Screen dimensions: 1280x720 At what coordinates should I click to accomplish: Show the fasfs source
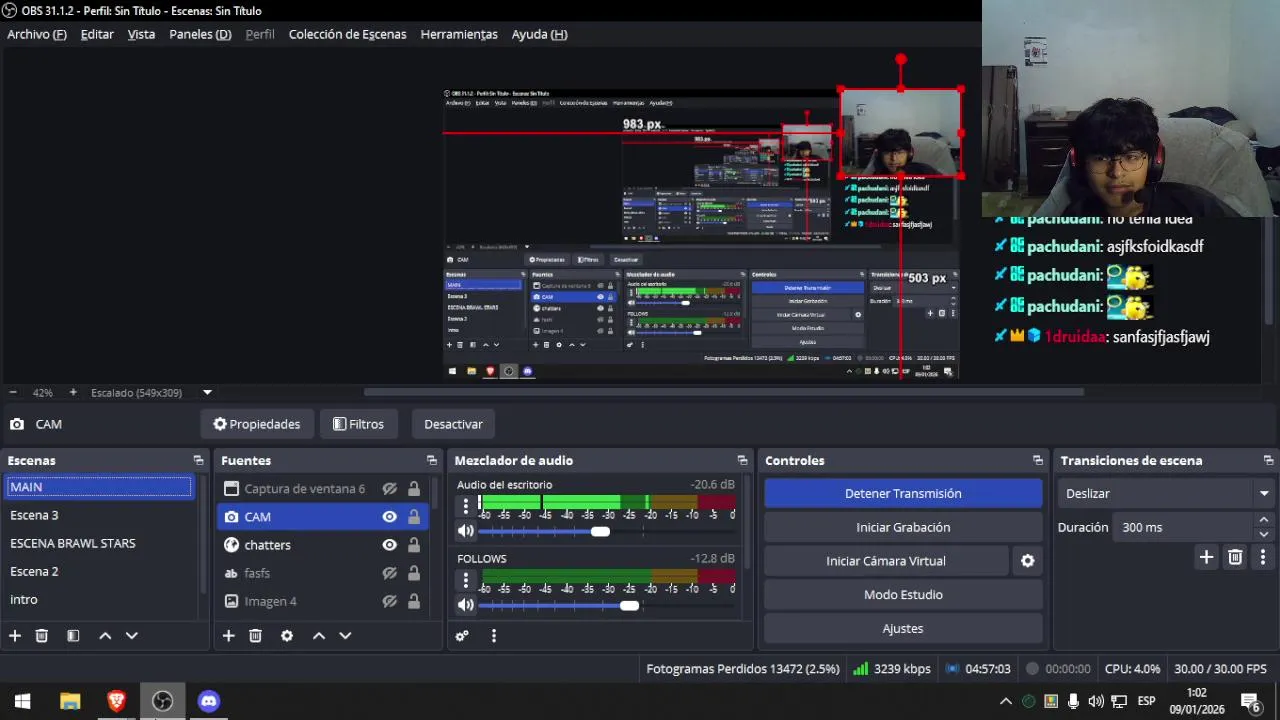pyautogui.click(x=389, y=573)
